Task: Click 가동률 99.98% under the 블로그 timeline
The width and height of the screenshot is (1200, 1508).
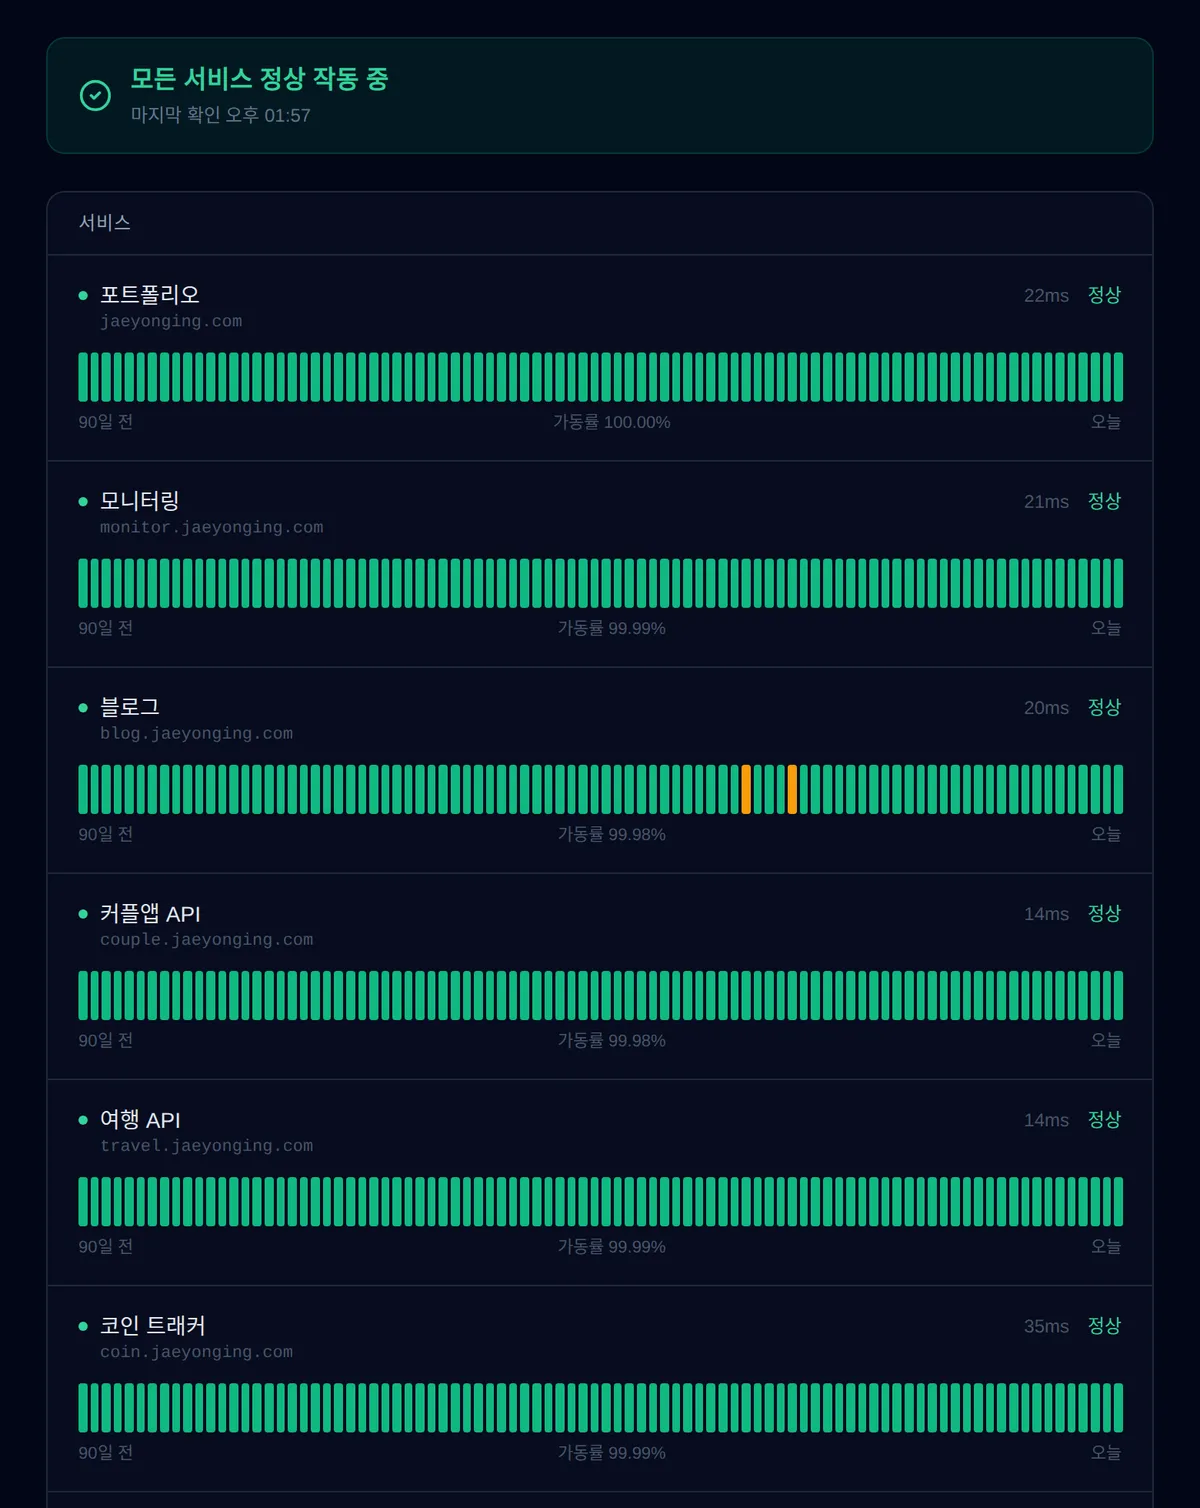Action: tap(612, 834)
